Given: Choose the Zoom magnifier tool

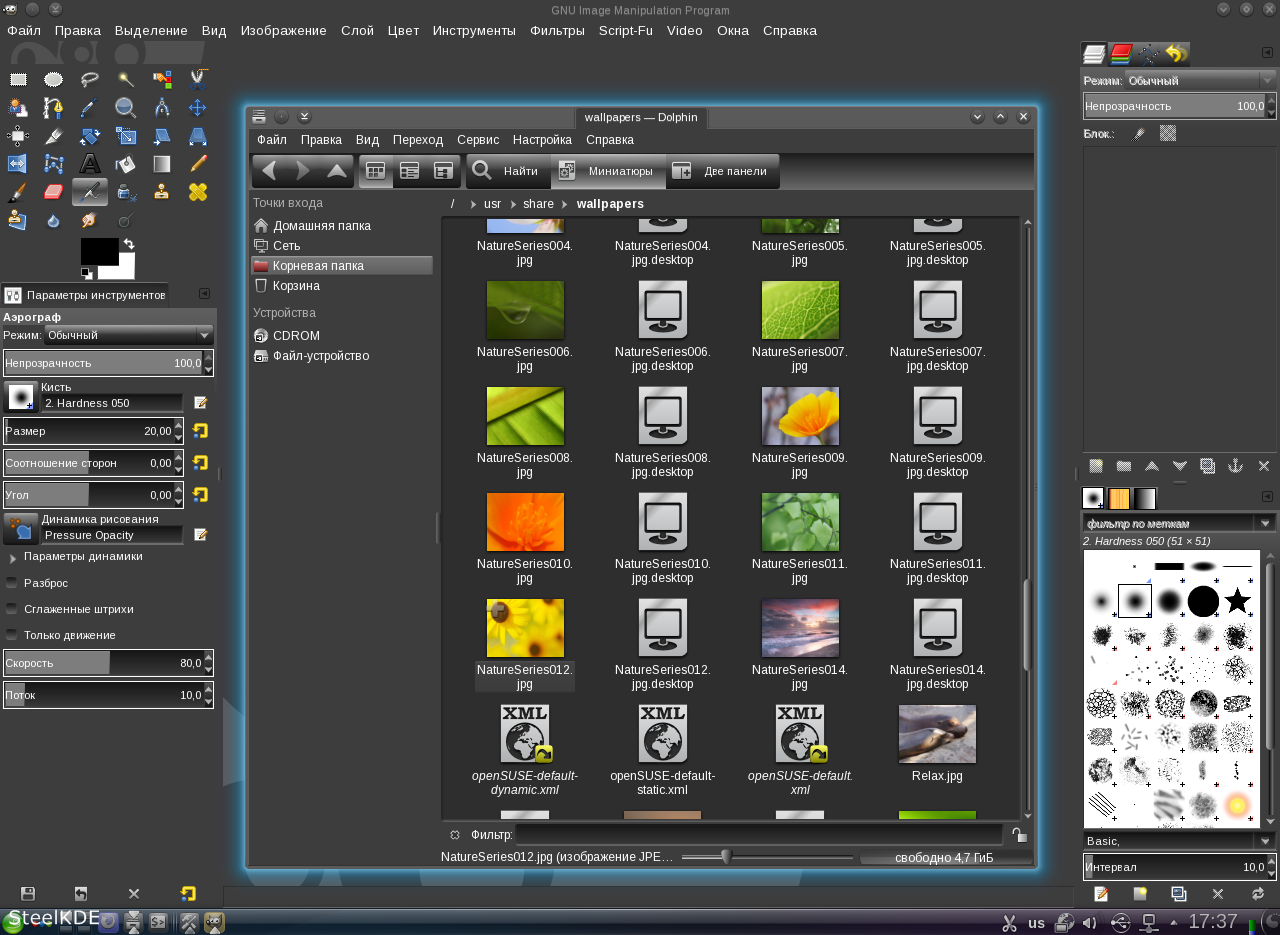Looking at the screenshot, I should pos(126,108).
